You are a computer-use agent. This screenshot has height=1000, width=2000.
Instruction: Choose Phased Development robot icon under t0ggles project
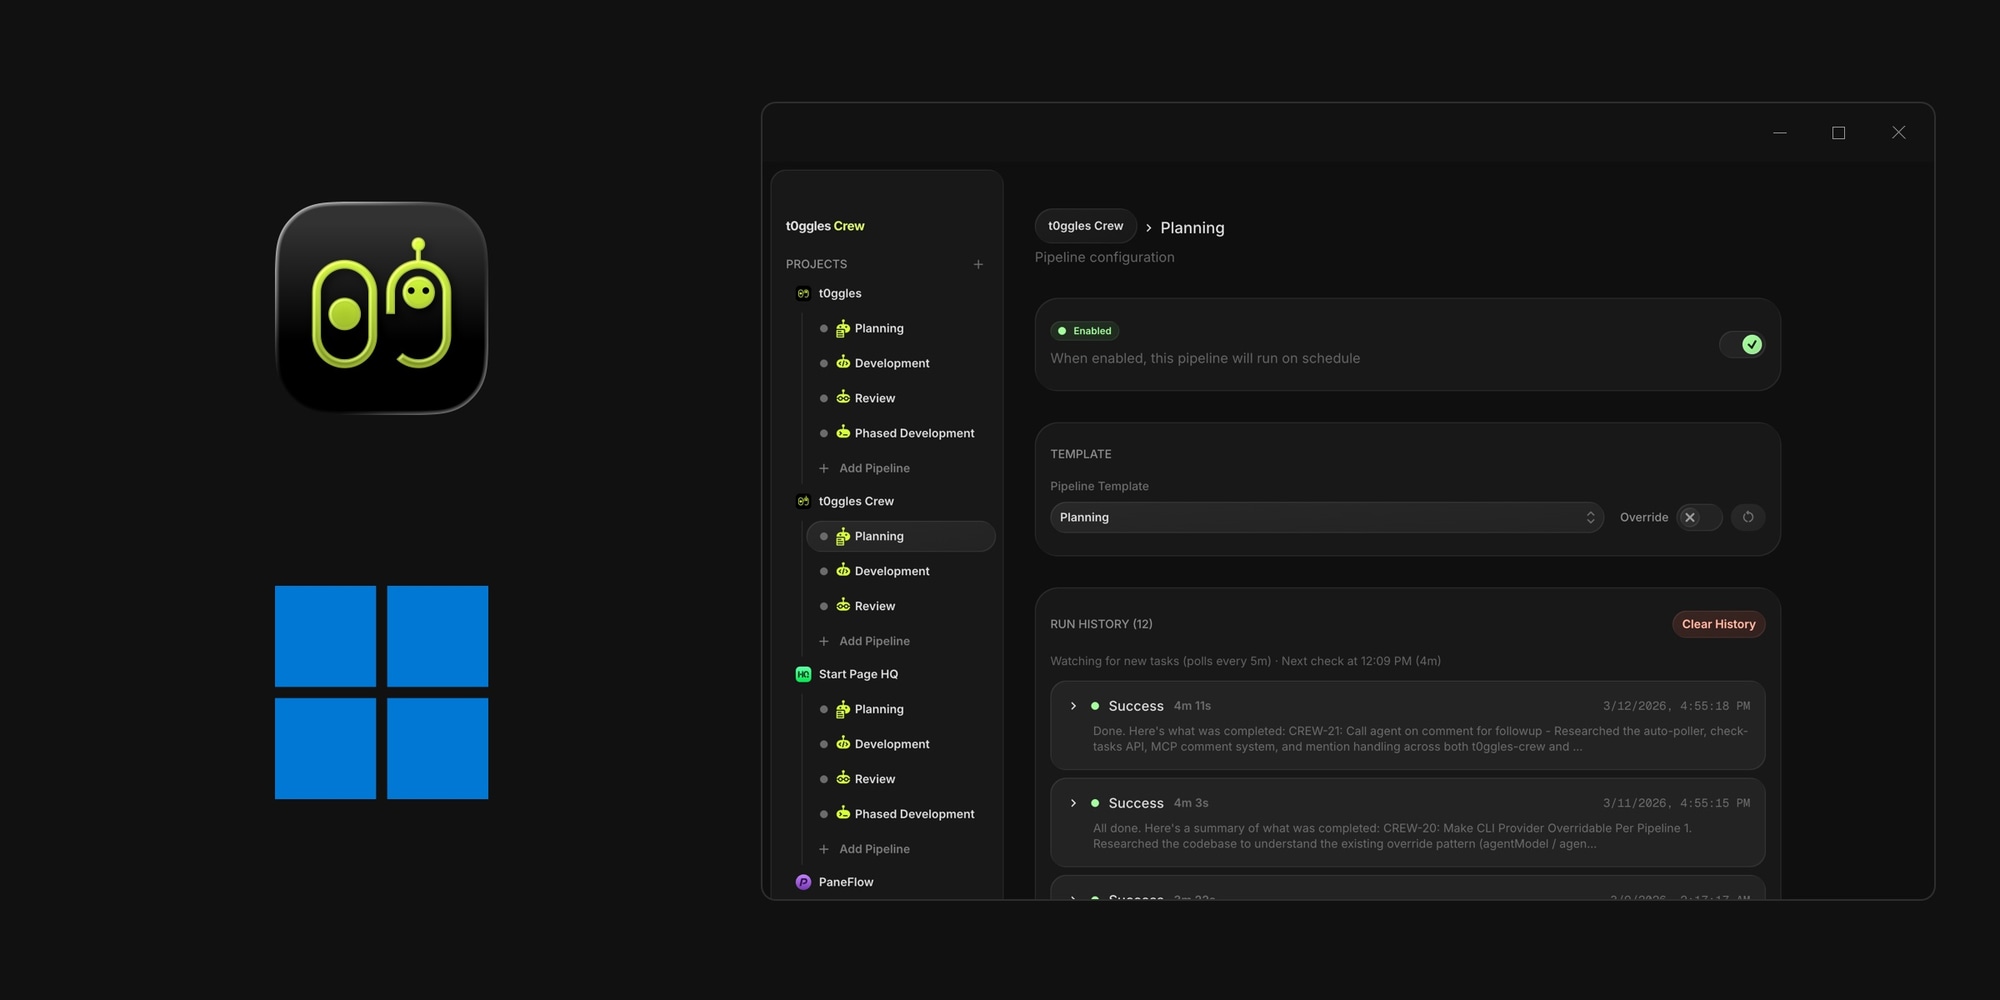click(x=843, y=432)
